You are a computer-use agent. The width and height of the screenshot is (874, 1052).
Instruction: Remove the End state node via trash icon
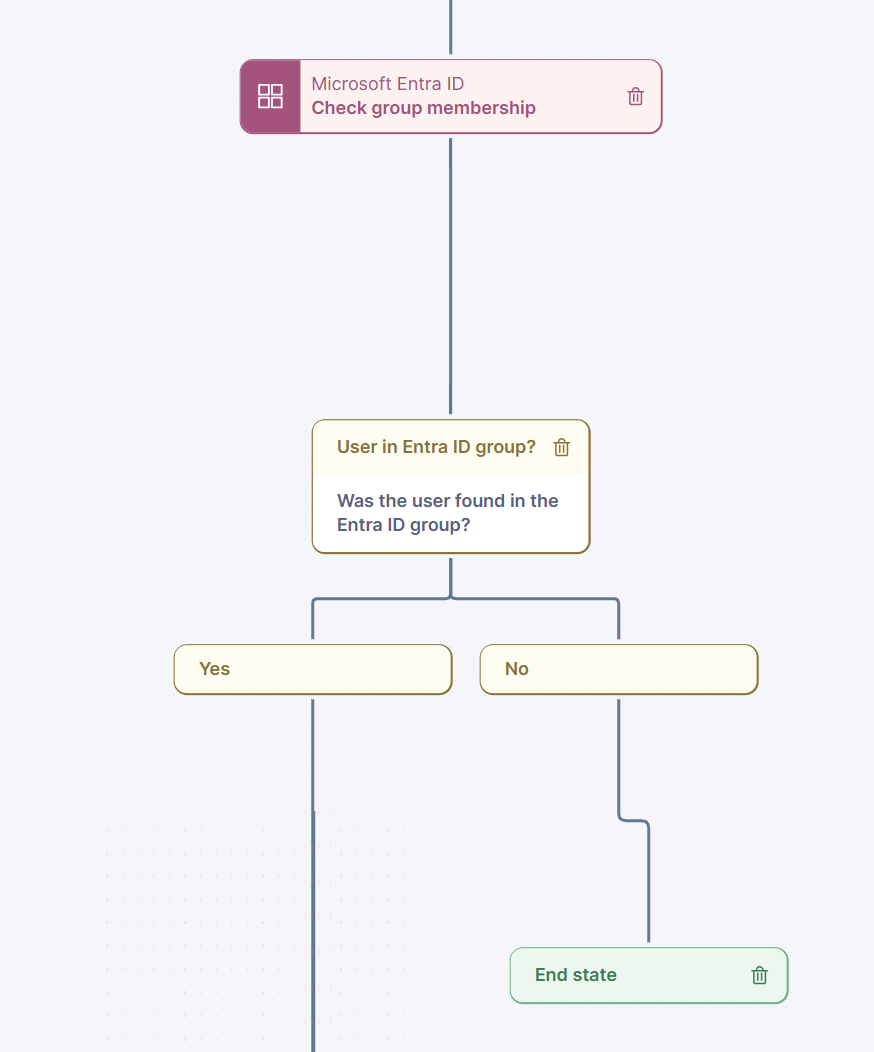[x=759, y=975]
